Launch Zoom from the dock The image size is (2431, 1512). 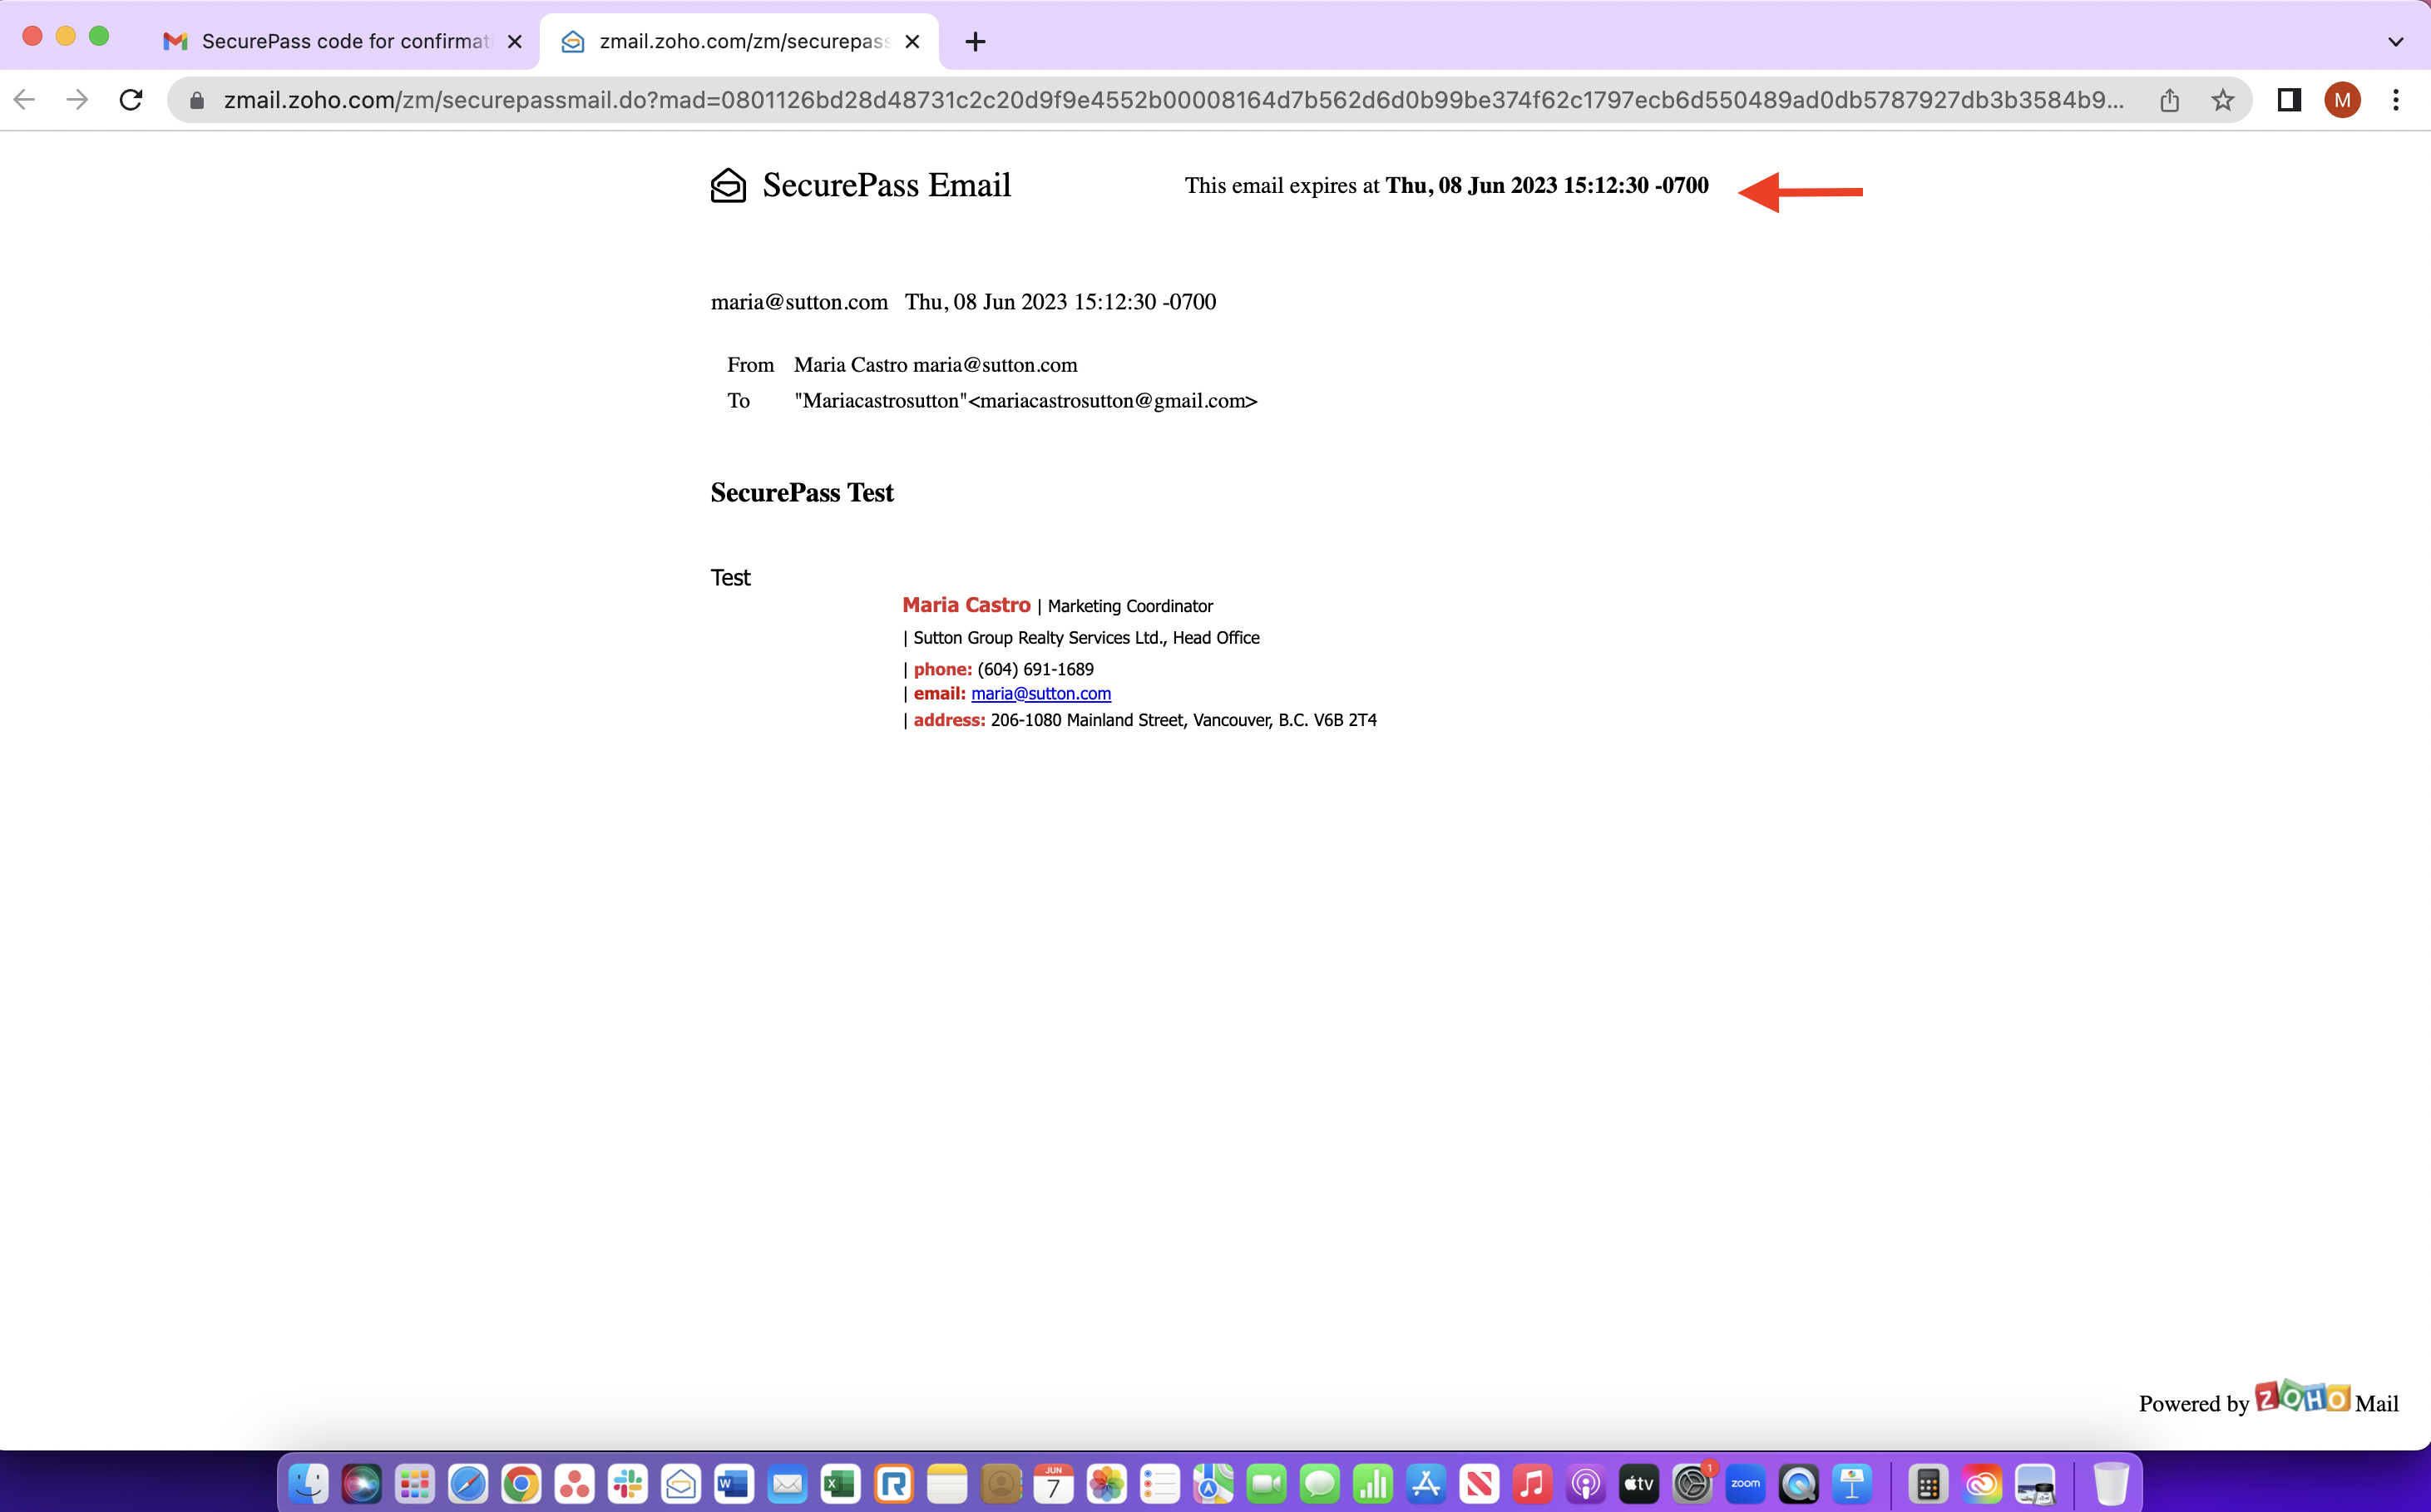(1745, 1484)
